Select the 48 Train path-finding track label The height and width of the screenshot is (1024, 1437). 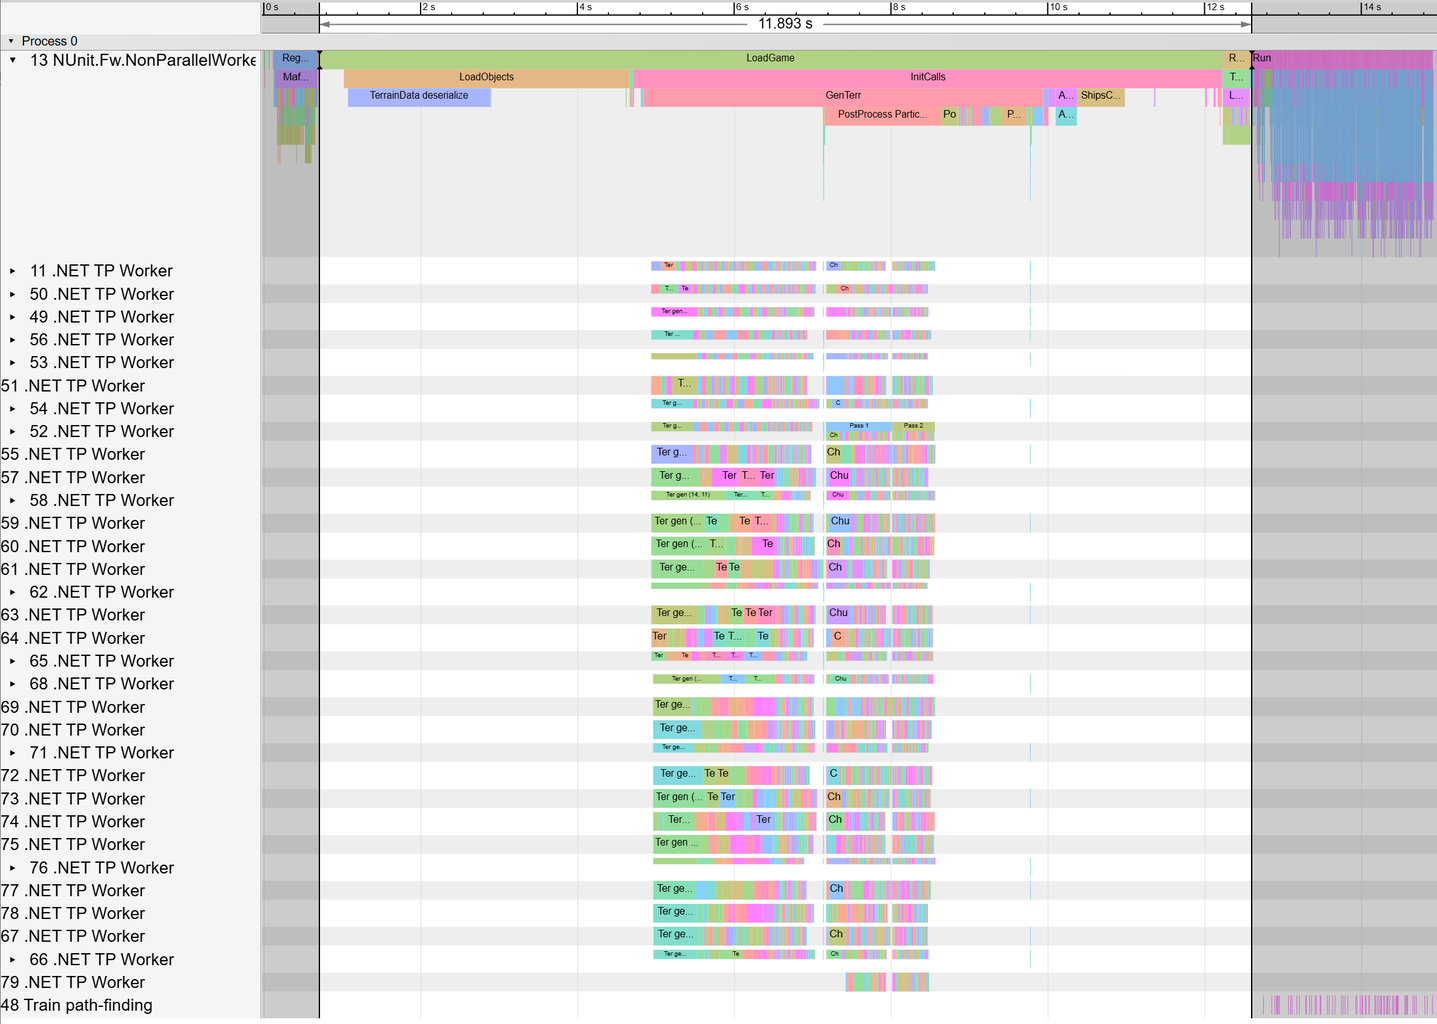77,1005
